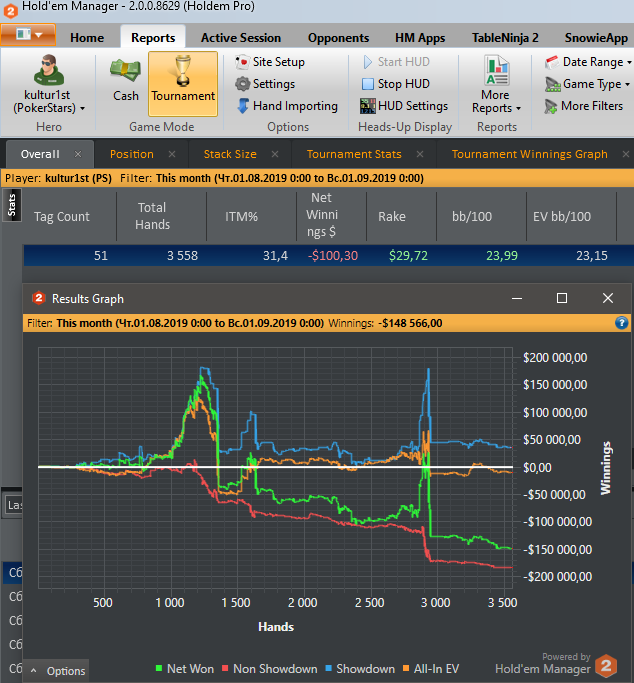The height and width of the screenshot is (683, 634).
Task: Maximize the Results Graph window
Action: click(x=562, y=298)
